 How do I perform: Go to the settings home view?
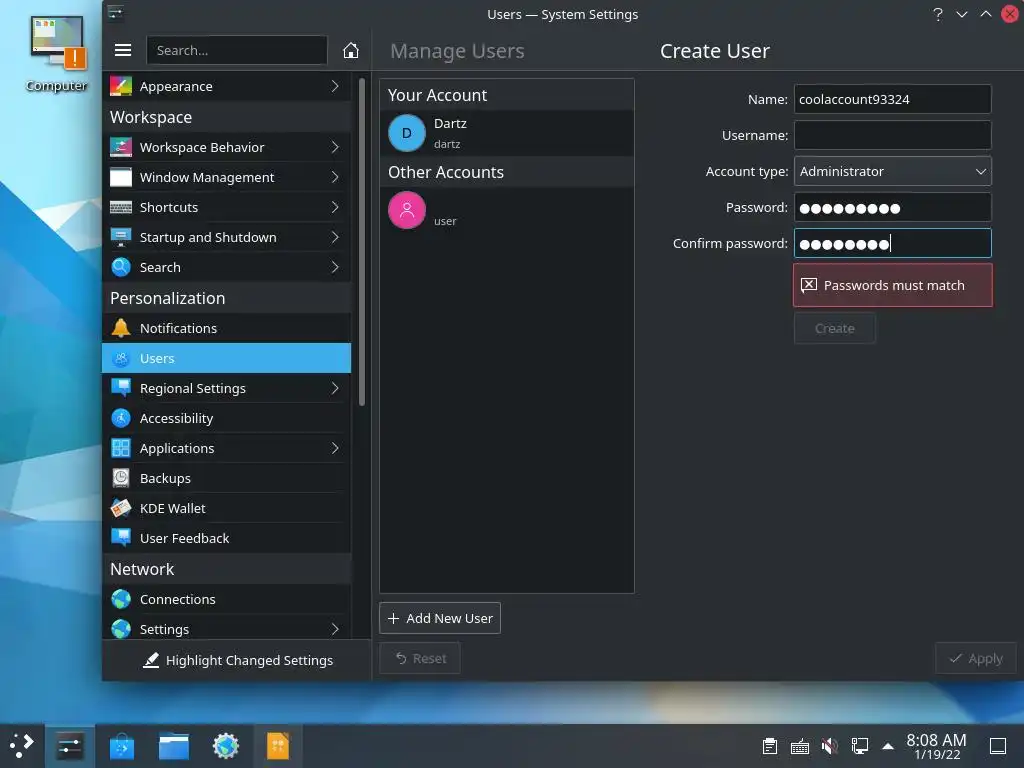click(x=351, y=50)
